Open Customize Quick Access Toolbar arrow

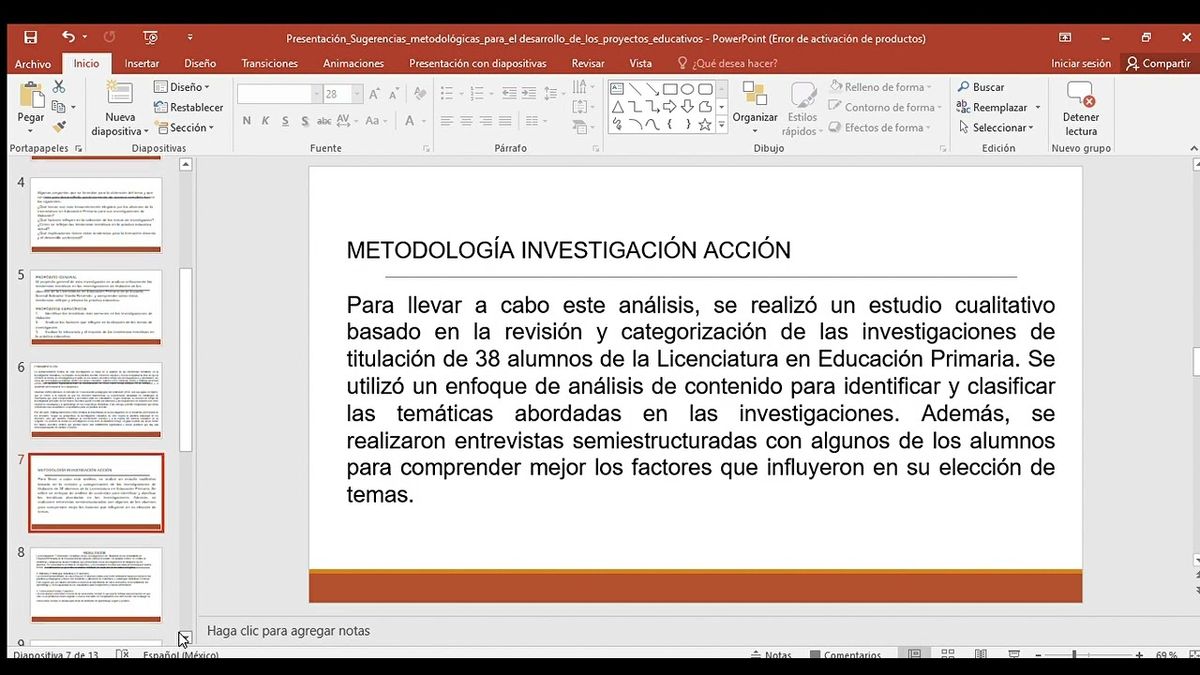point(190,38)
